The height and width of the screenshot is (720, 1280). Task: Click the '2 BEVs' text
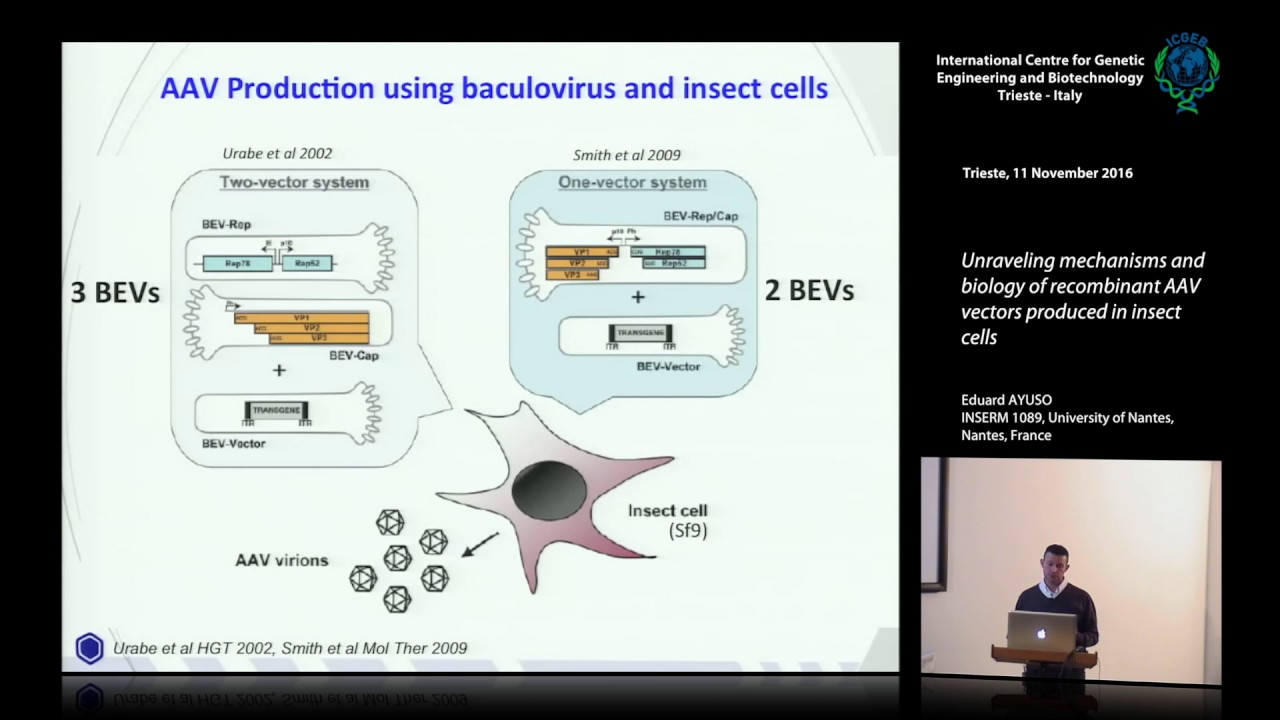(x=809, y=291)
